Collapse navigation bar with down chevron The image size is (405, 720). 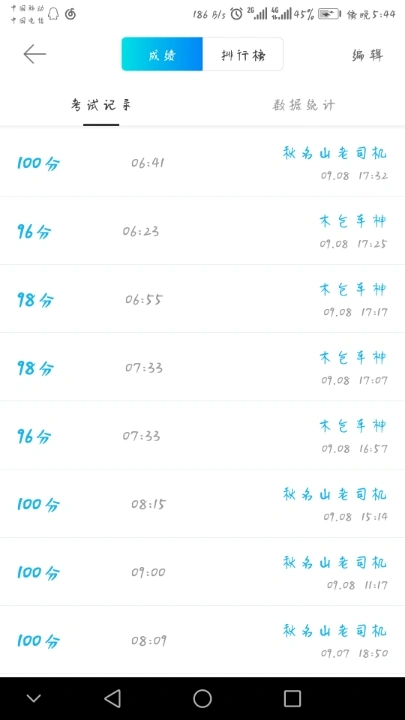(x=34, y=698)
